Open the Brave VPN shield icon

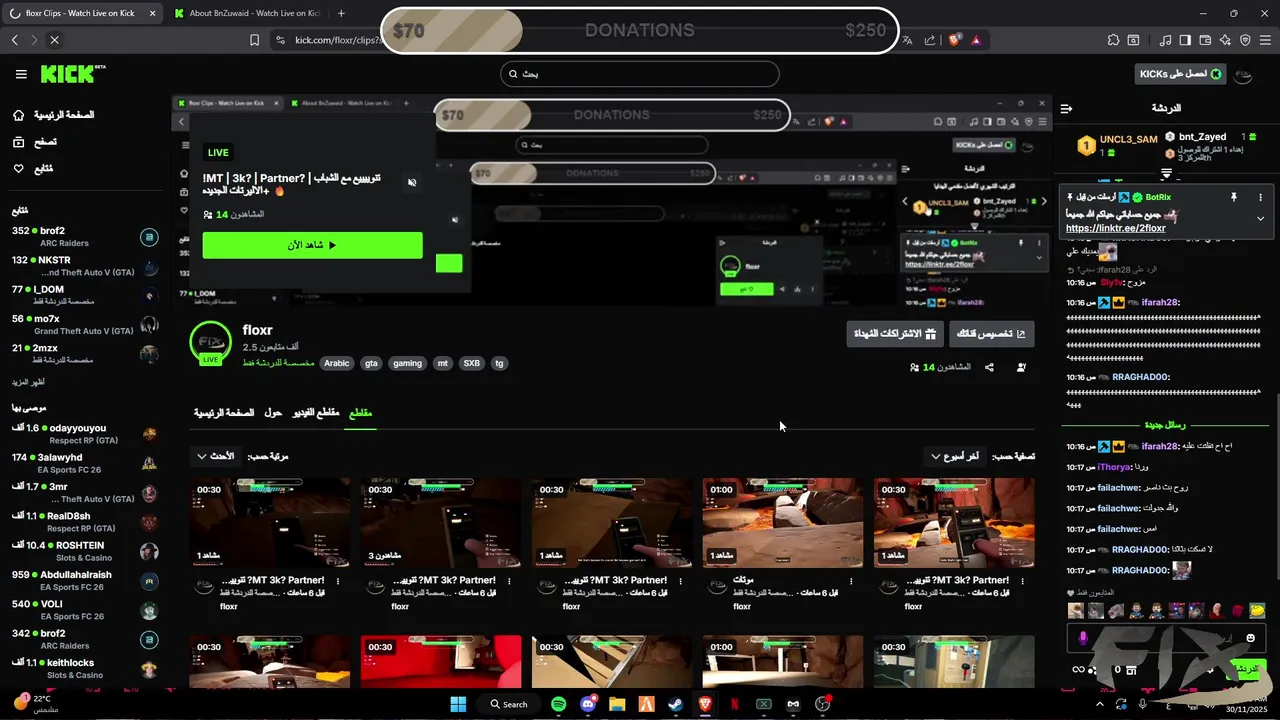pyautogui.click(x=1245, y=40)
